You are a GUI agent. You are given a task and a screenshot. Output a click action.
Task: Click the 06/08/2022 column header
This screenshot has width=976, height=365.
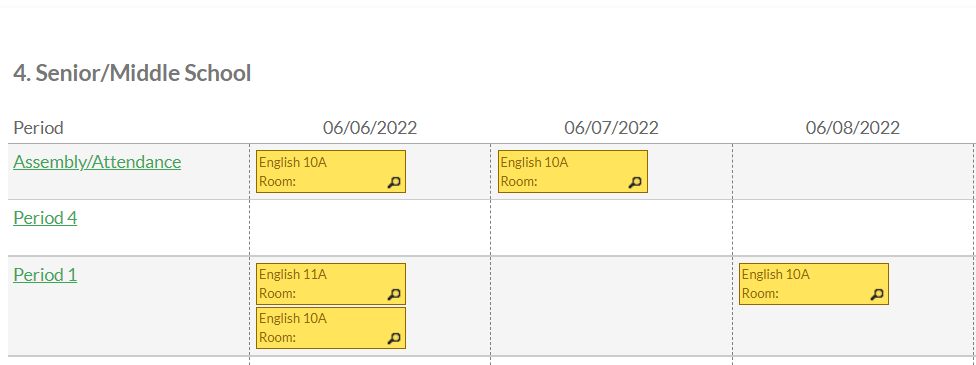(853, 128)
